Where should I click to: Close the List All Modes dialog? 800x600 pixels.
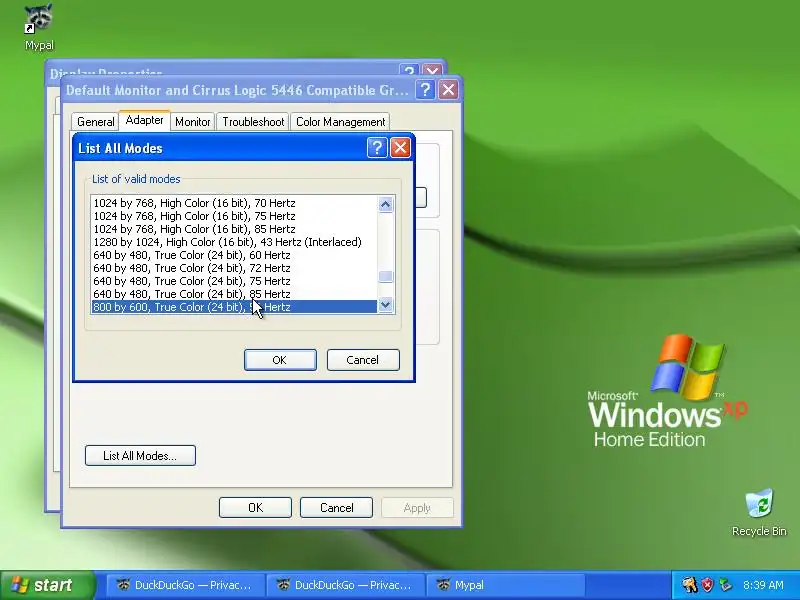401,147
